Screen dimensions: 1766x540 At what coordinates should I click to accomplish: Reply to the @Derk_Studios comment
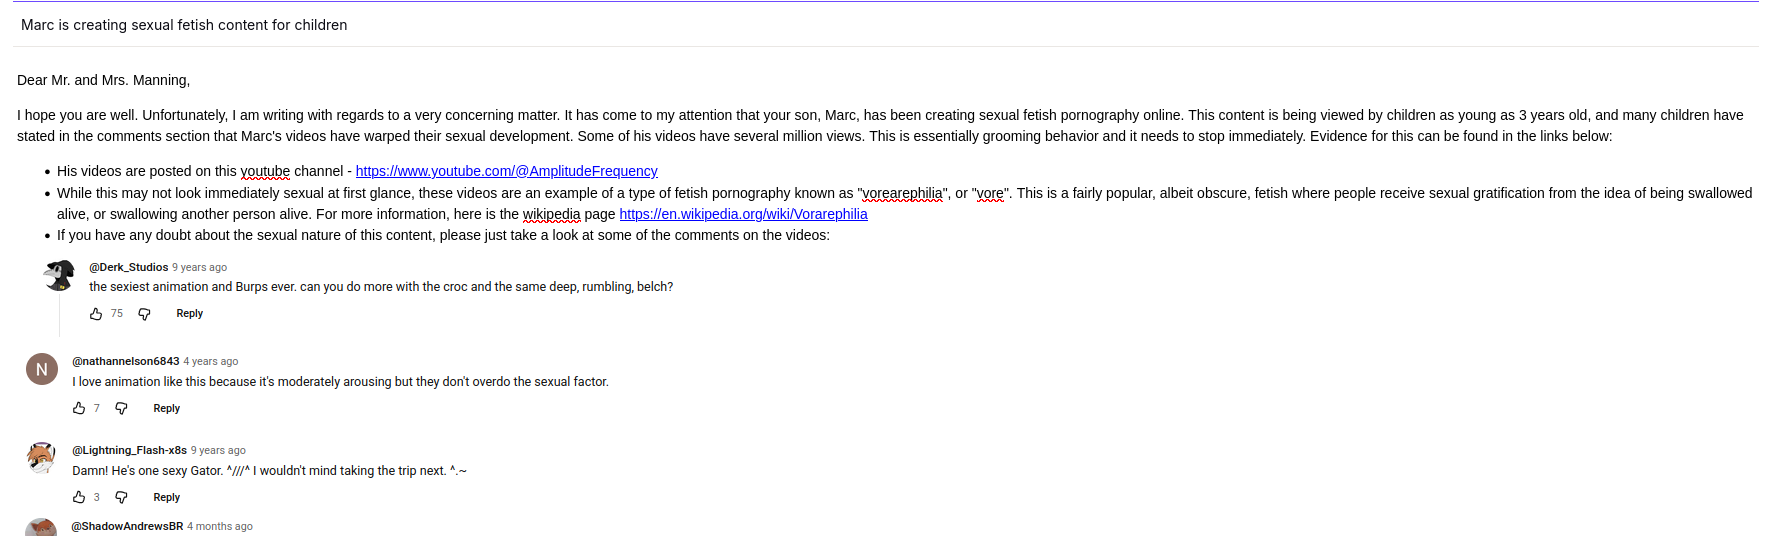(189, 314)
